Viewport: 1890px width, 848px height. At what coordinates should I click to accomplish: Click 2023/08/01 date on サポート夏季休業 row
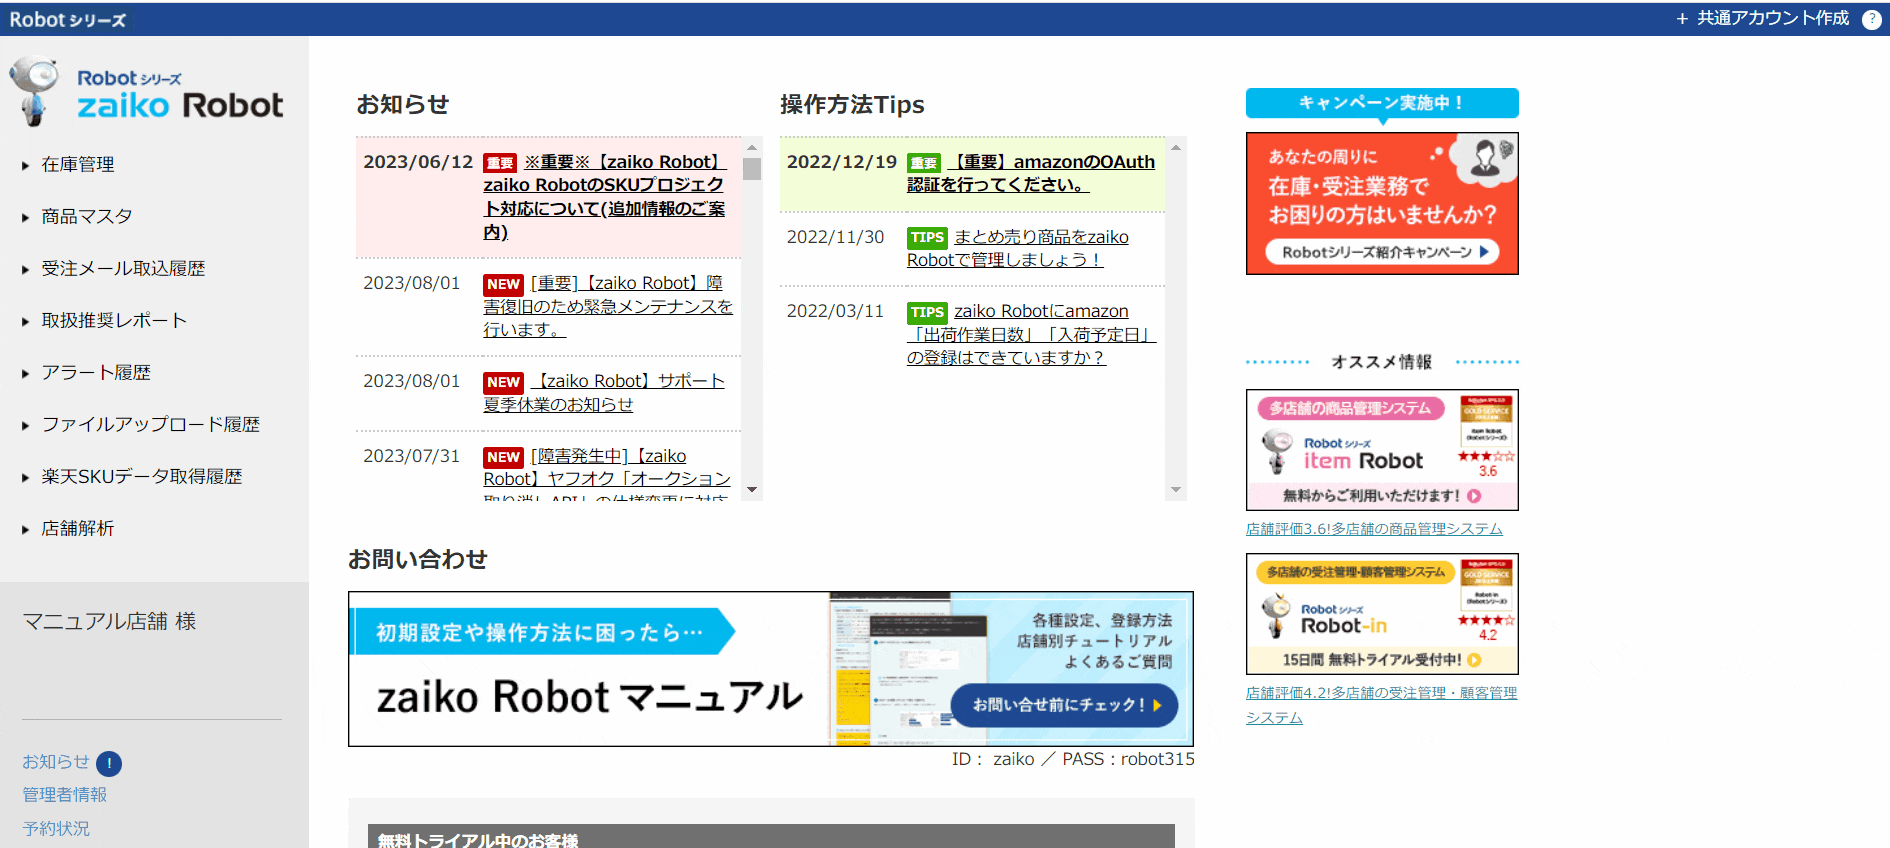[412, 381]
